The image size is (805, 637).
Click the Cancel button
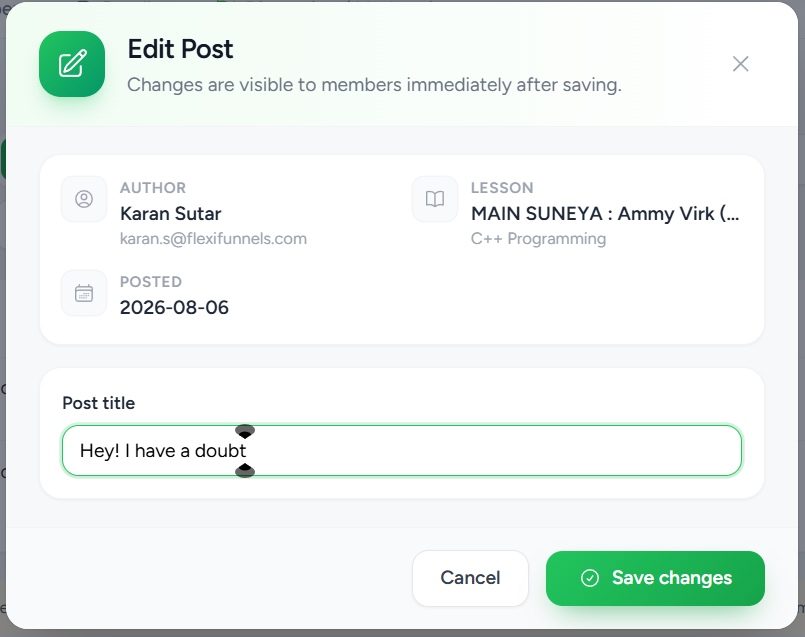[470, 578]
